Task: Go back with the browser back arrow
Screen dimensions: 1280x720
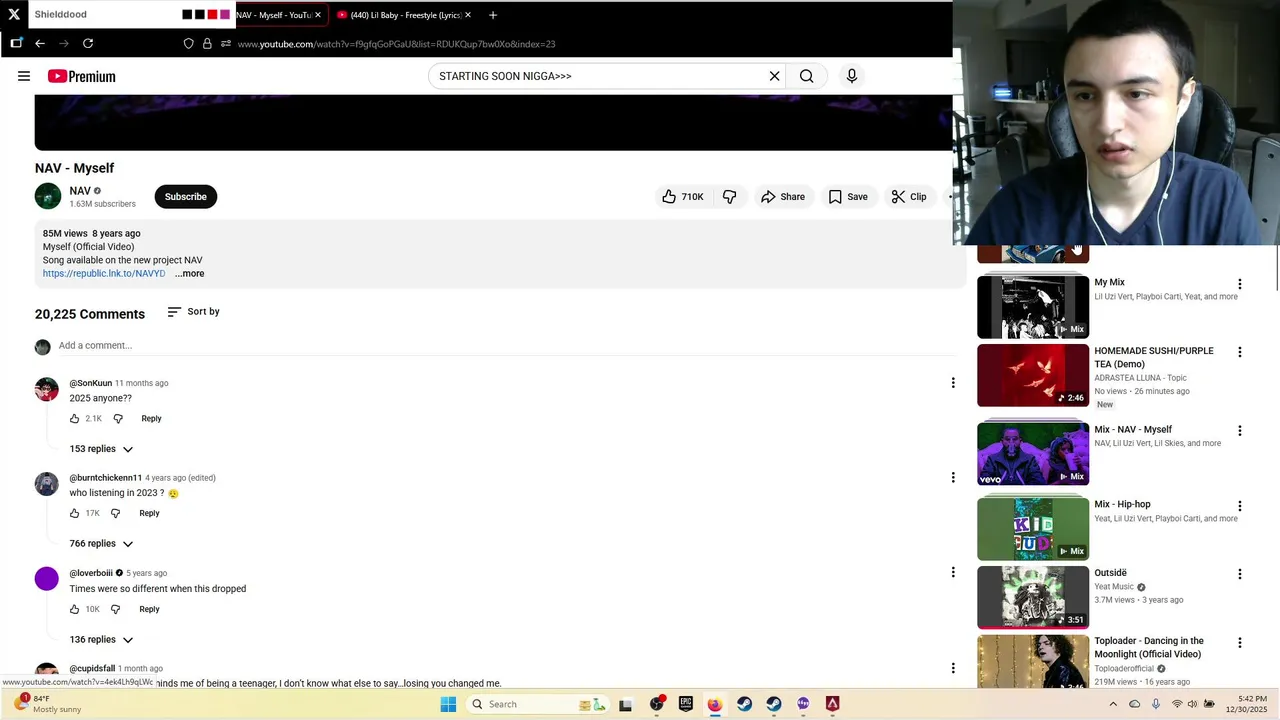Action: click(40, 44)
